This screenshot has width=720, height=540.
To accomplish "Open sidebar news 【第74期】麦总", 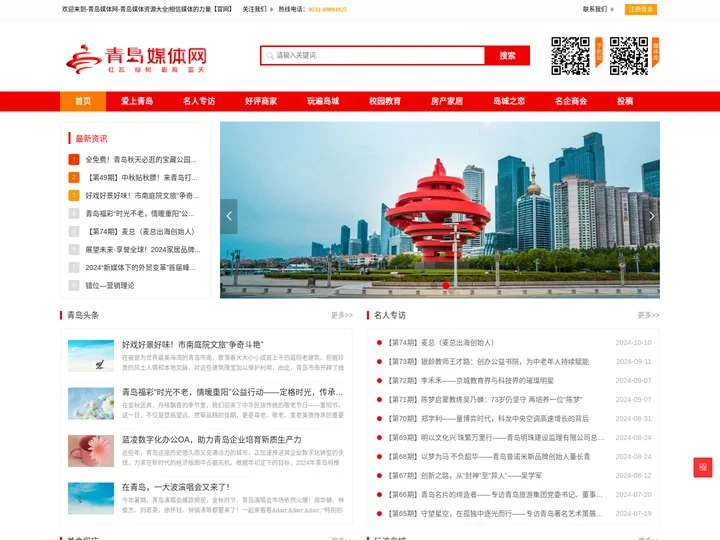I will click(140, 231).
